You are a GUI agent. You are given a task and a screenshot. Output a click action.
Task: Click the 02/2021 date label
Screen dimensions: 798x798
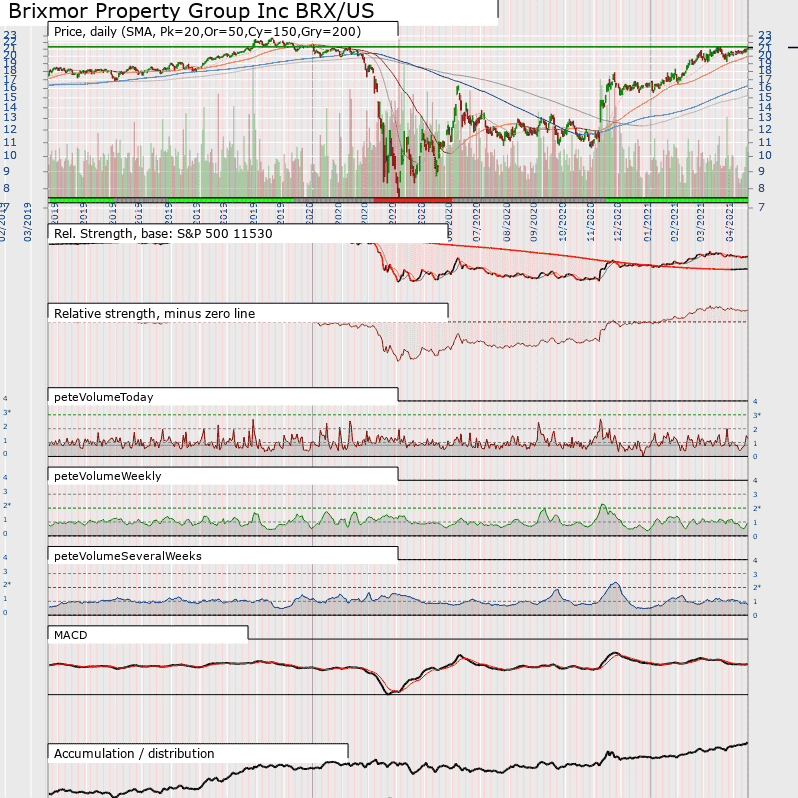point(675,222)
